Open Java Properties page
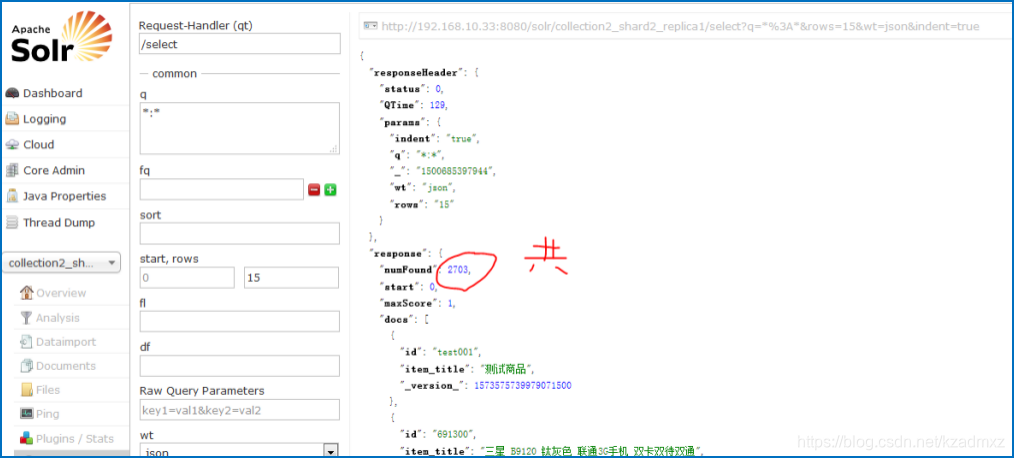 tap(65, 196)
